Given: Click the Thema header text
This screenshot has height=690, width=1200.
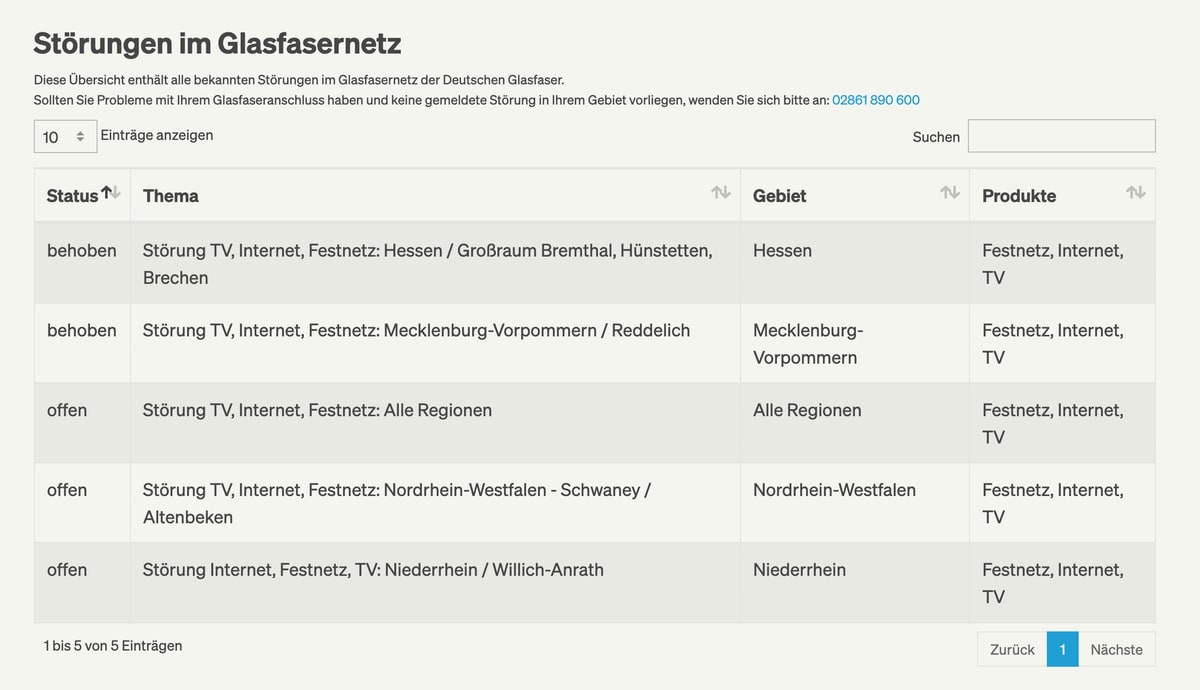Looking at the screenshot, I should click(171, 196).
